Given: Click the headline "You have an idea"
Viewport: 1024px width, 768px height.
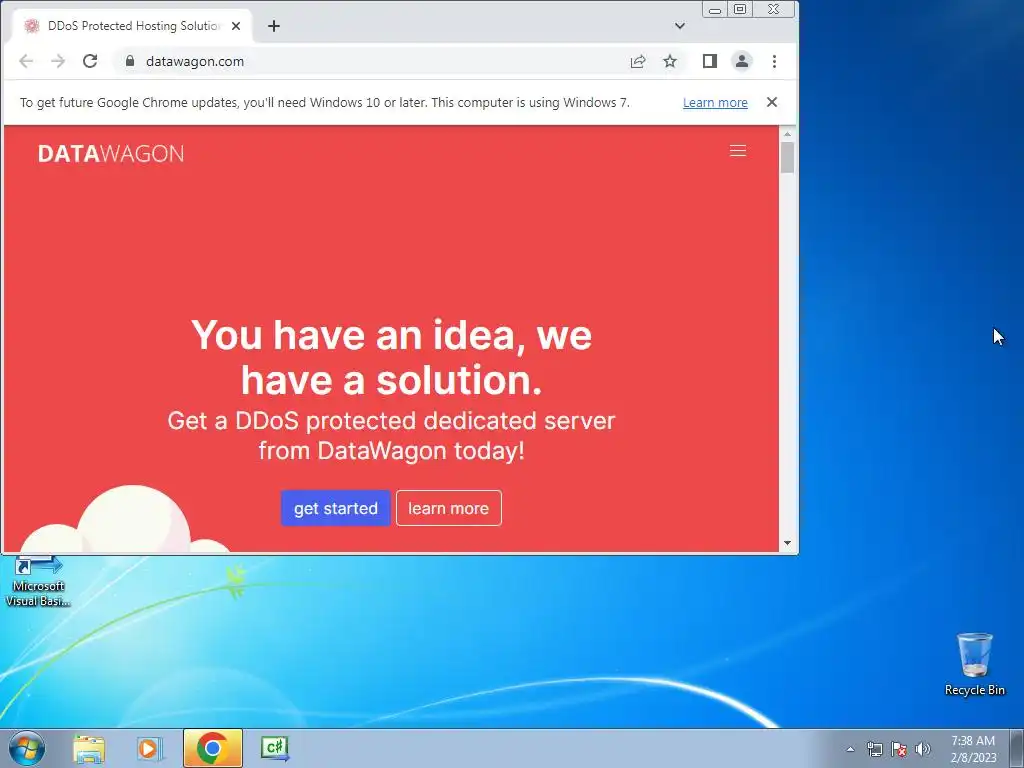Looking at the screenshot, I should [x=391, y=357].
